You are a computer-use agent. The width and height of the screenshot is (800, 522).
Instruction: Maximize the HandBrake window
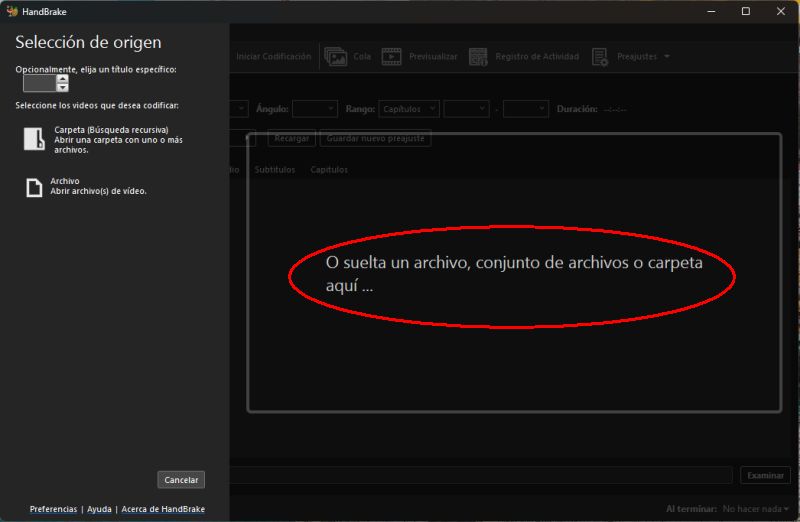pos(745,11)
